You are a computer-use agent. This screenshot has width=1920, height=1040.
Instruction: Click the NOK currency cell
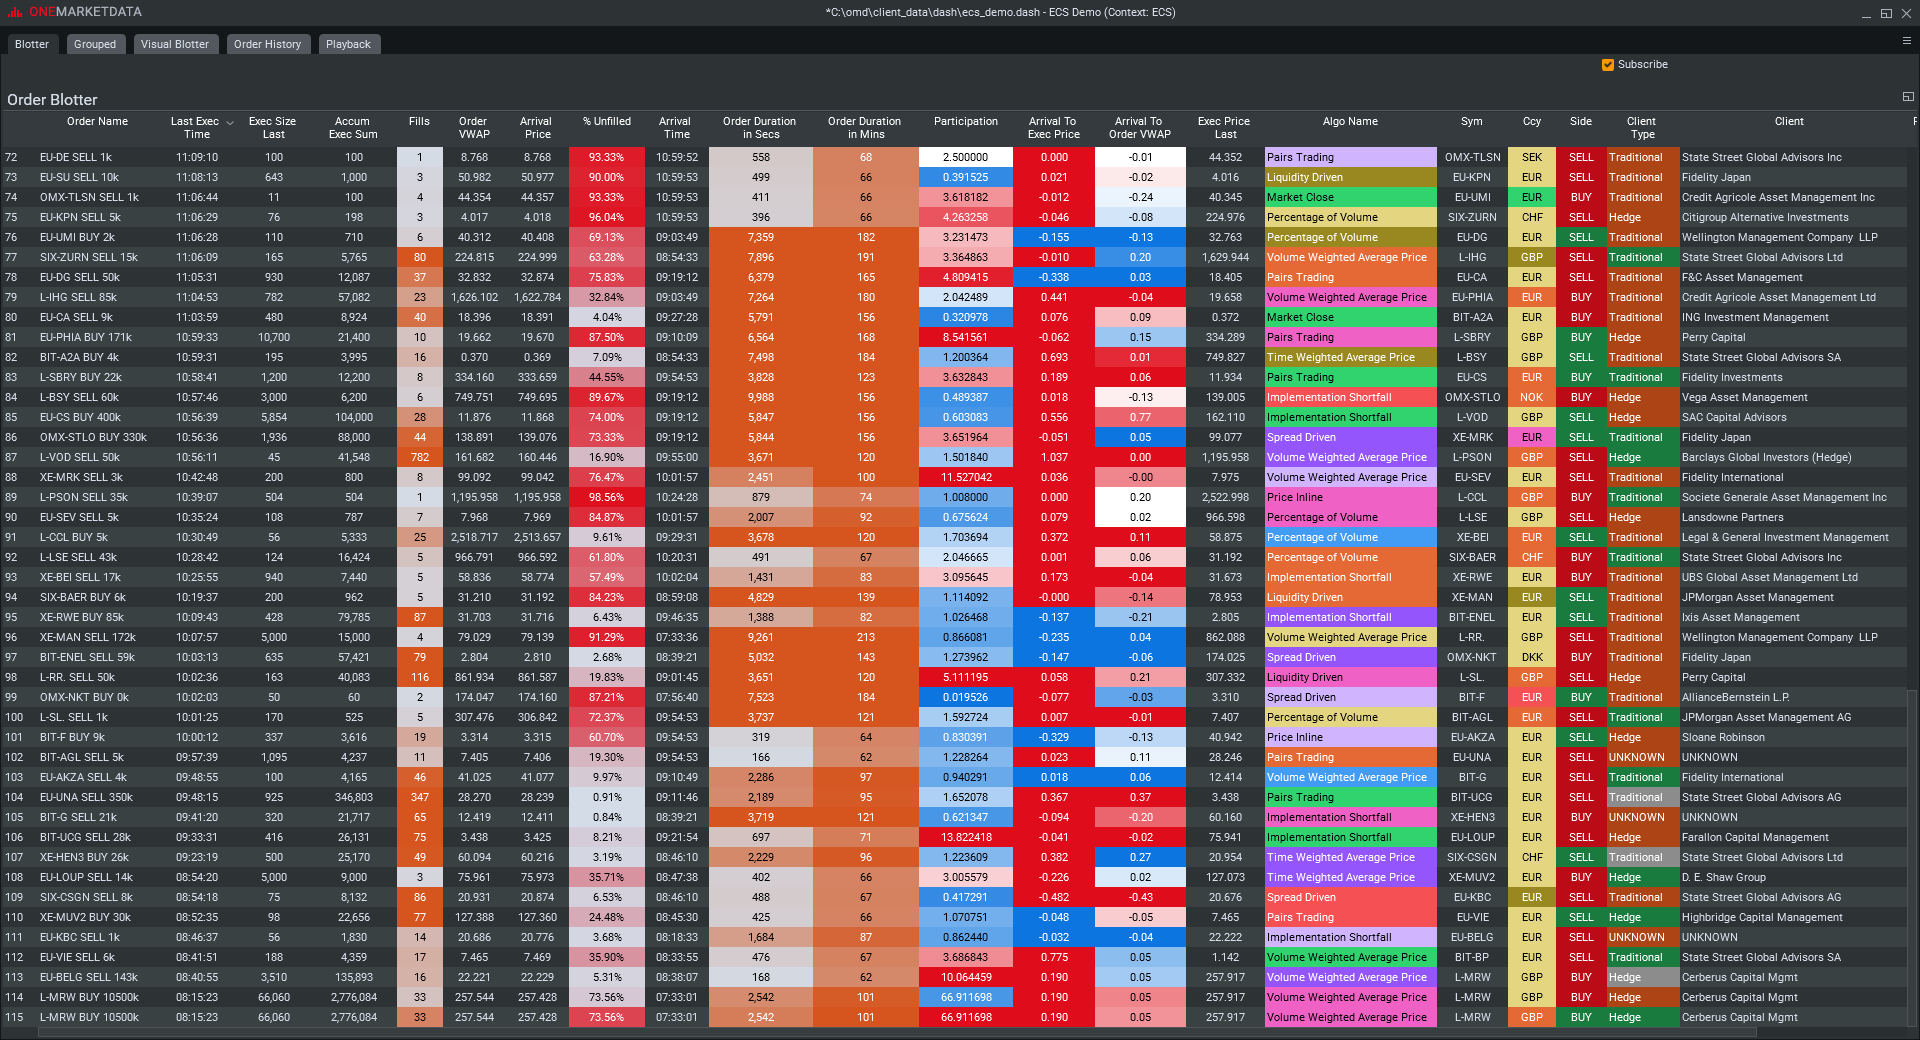point(1532,398)
